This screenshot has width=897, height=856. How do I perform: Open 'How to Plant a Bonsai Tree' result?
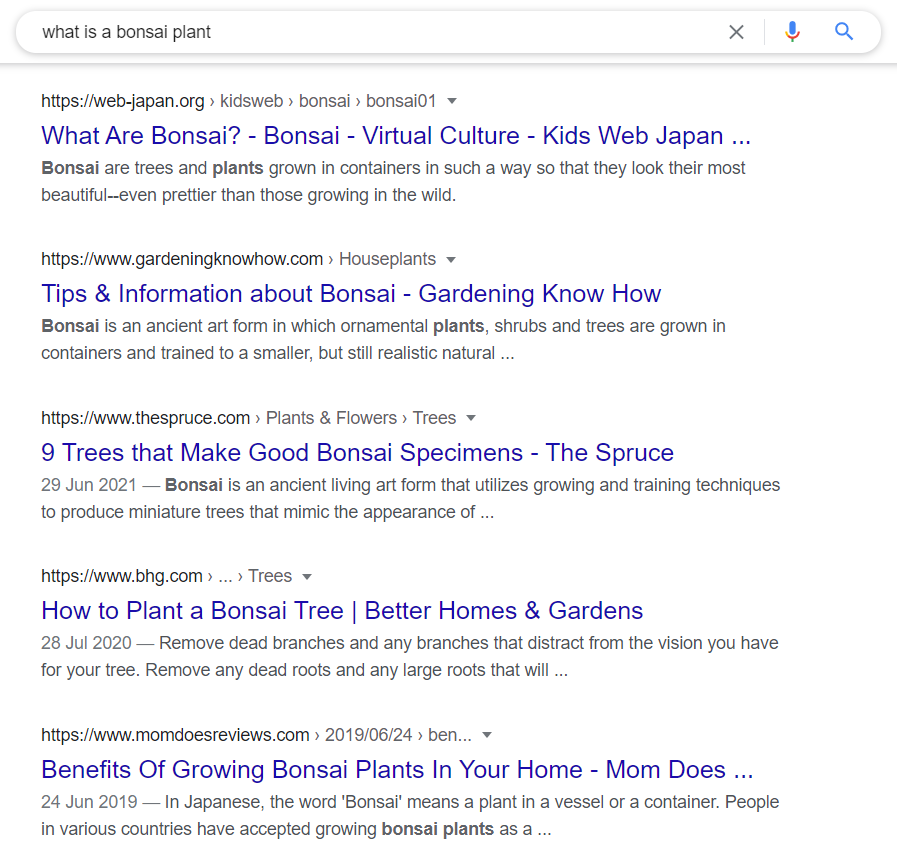[x=342, y=611]
